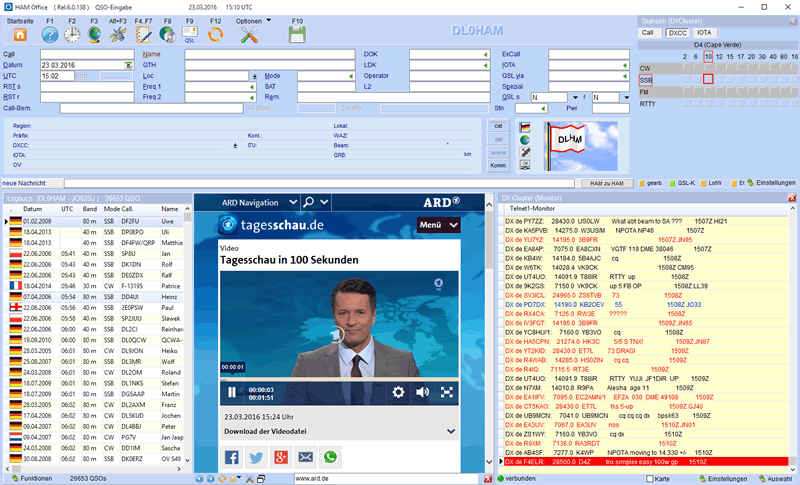Open Optionen tools icon
This screenshot has height=485, width=800.
(249, 35)
